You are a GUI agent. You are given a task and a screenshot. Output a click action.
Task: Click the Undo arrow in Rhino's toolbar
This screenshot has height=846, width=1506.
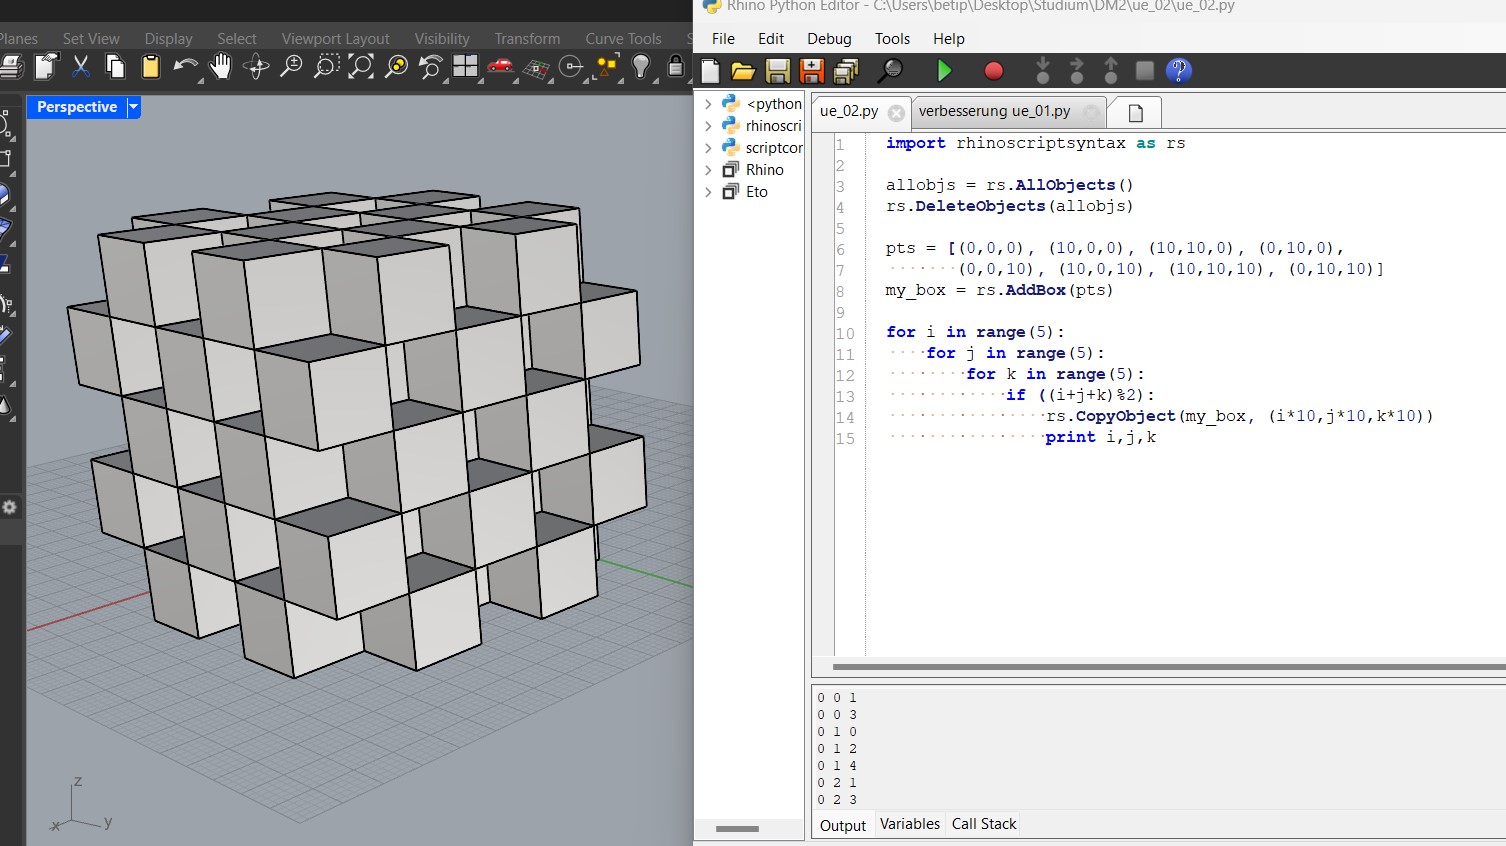[x=186, y=68]
